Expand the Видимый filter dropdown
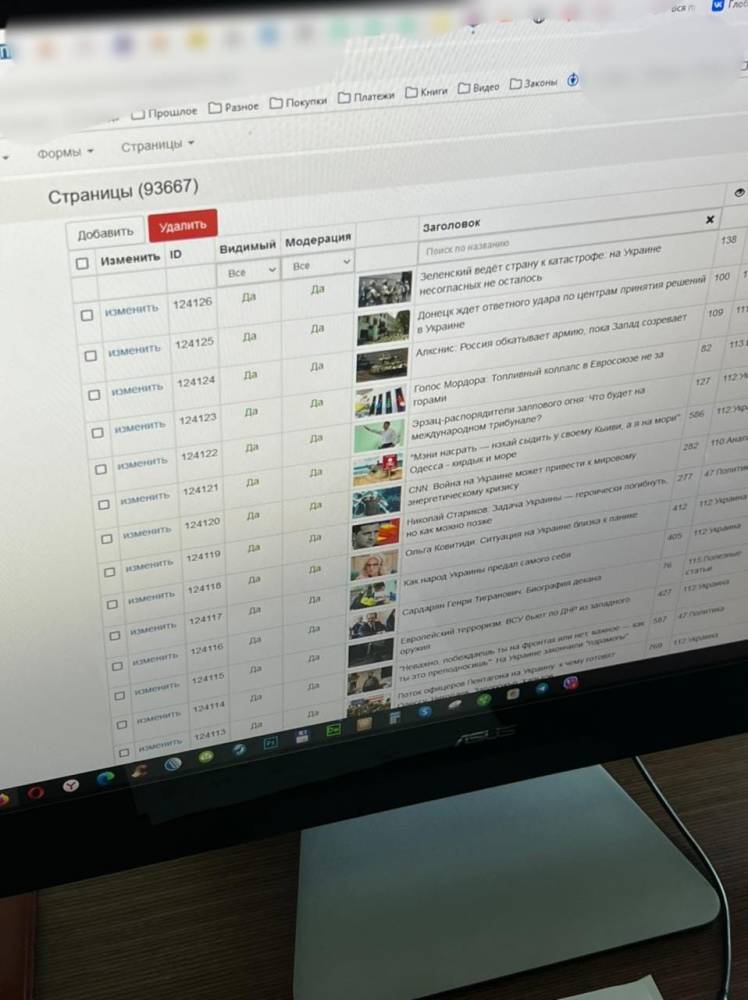The height and width of the screenshot is (1000, 748). tap(249, 271)
